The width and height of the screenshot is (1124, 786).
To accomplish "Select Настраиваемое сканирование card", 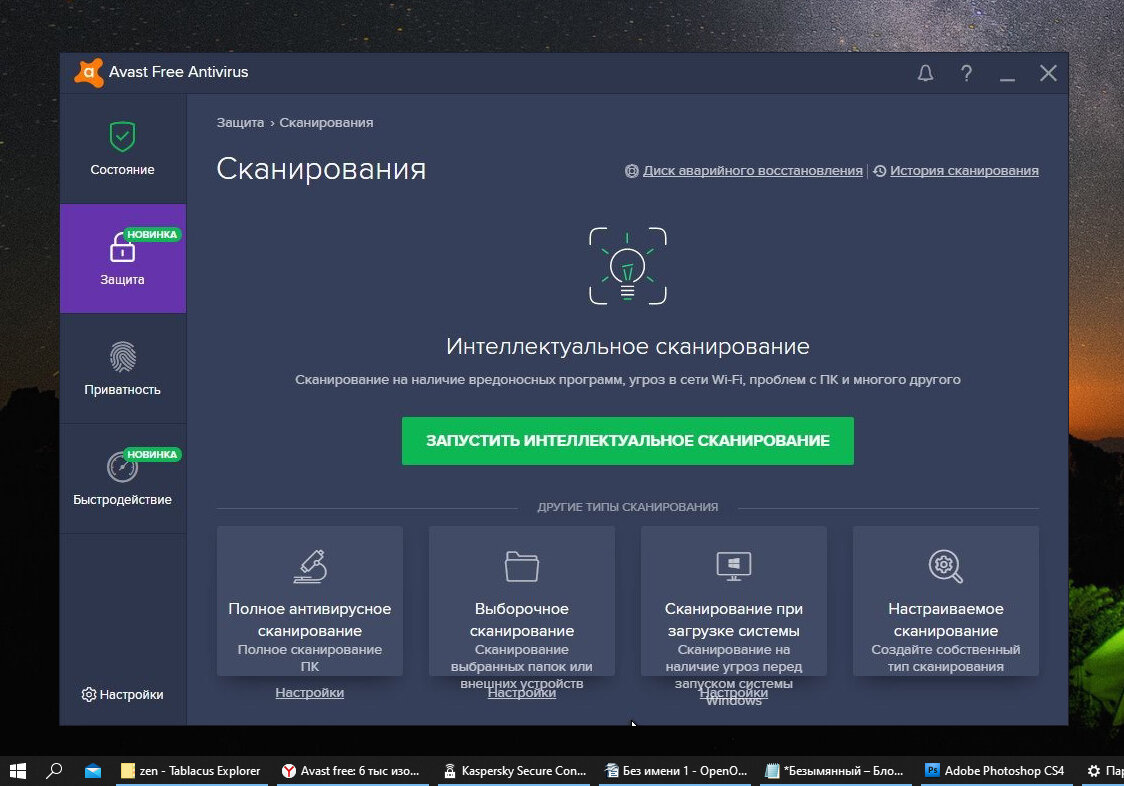I will click(x=946, y=601).
